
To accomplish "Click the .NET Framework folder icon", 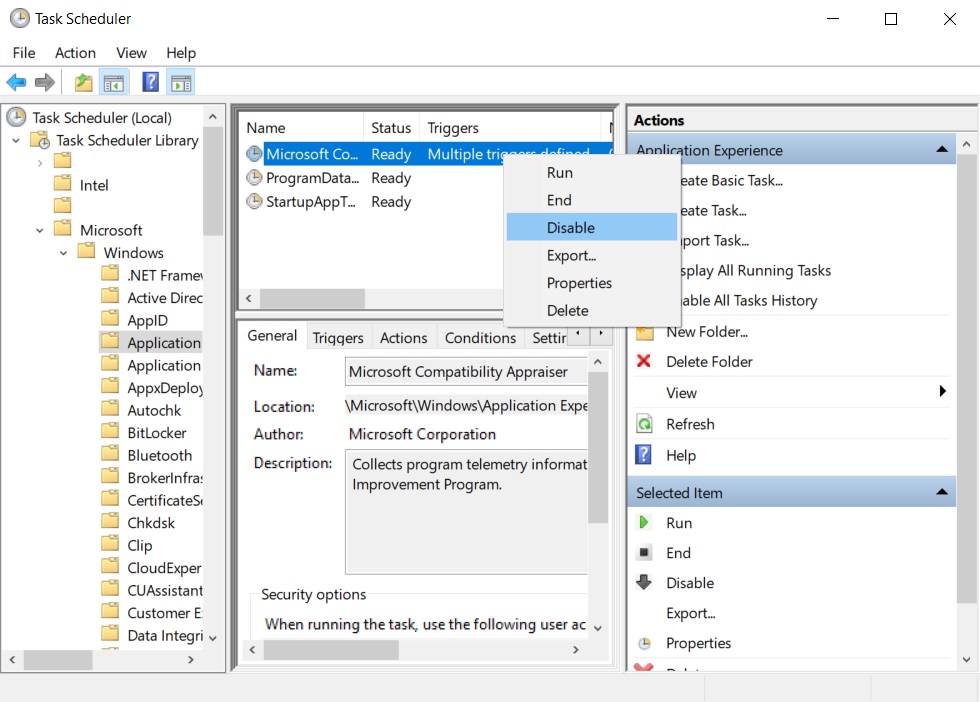I will point(110,273).
